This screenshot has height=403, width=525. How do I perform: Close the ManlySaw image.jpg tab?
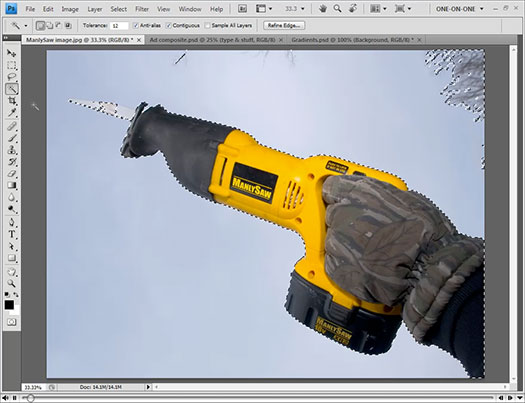139,40
